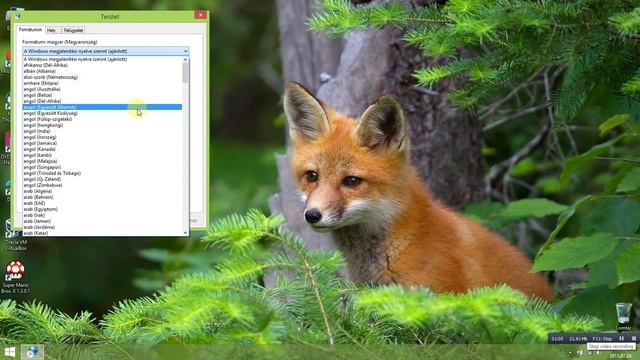
Task: Select the globe app in the taskbar
Action: coord(32,352)
